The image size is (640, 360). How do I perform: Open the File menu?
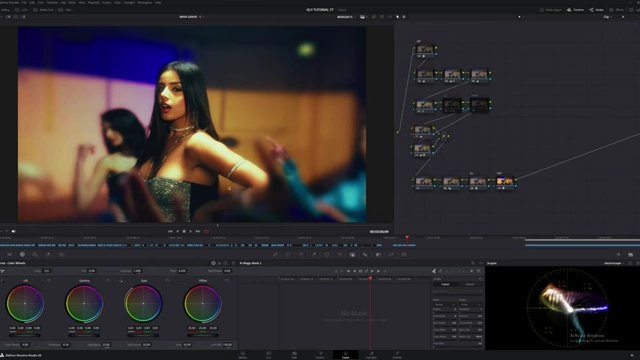[24, 2]
